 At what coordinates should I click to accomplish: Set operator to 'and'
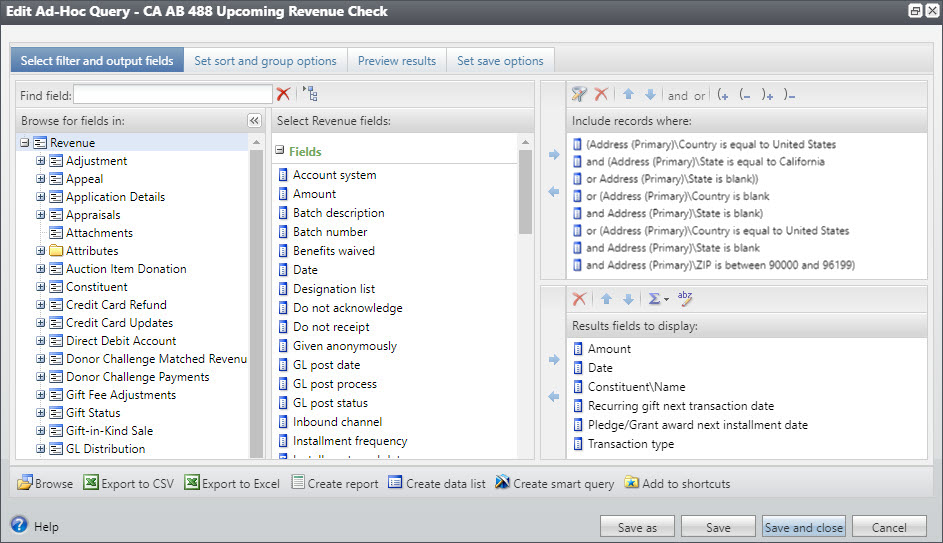tap(677, 96)
